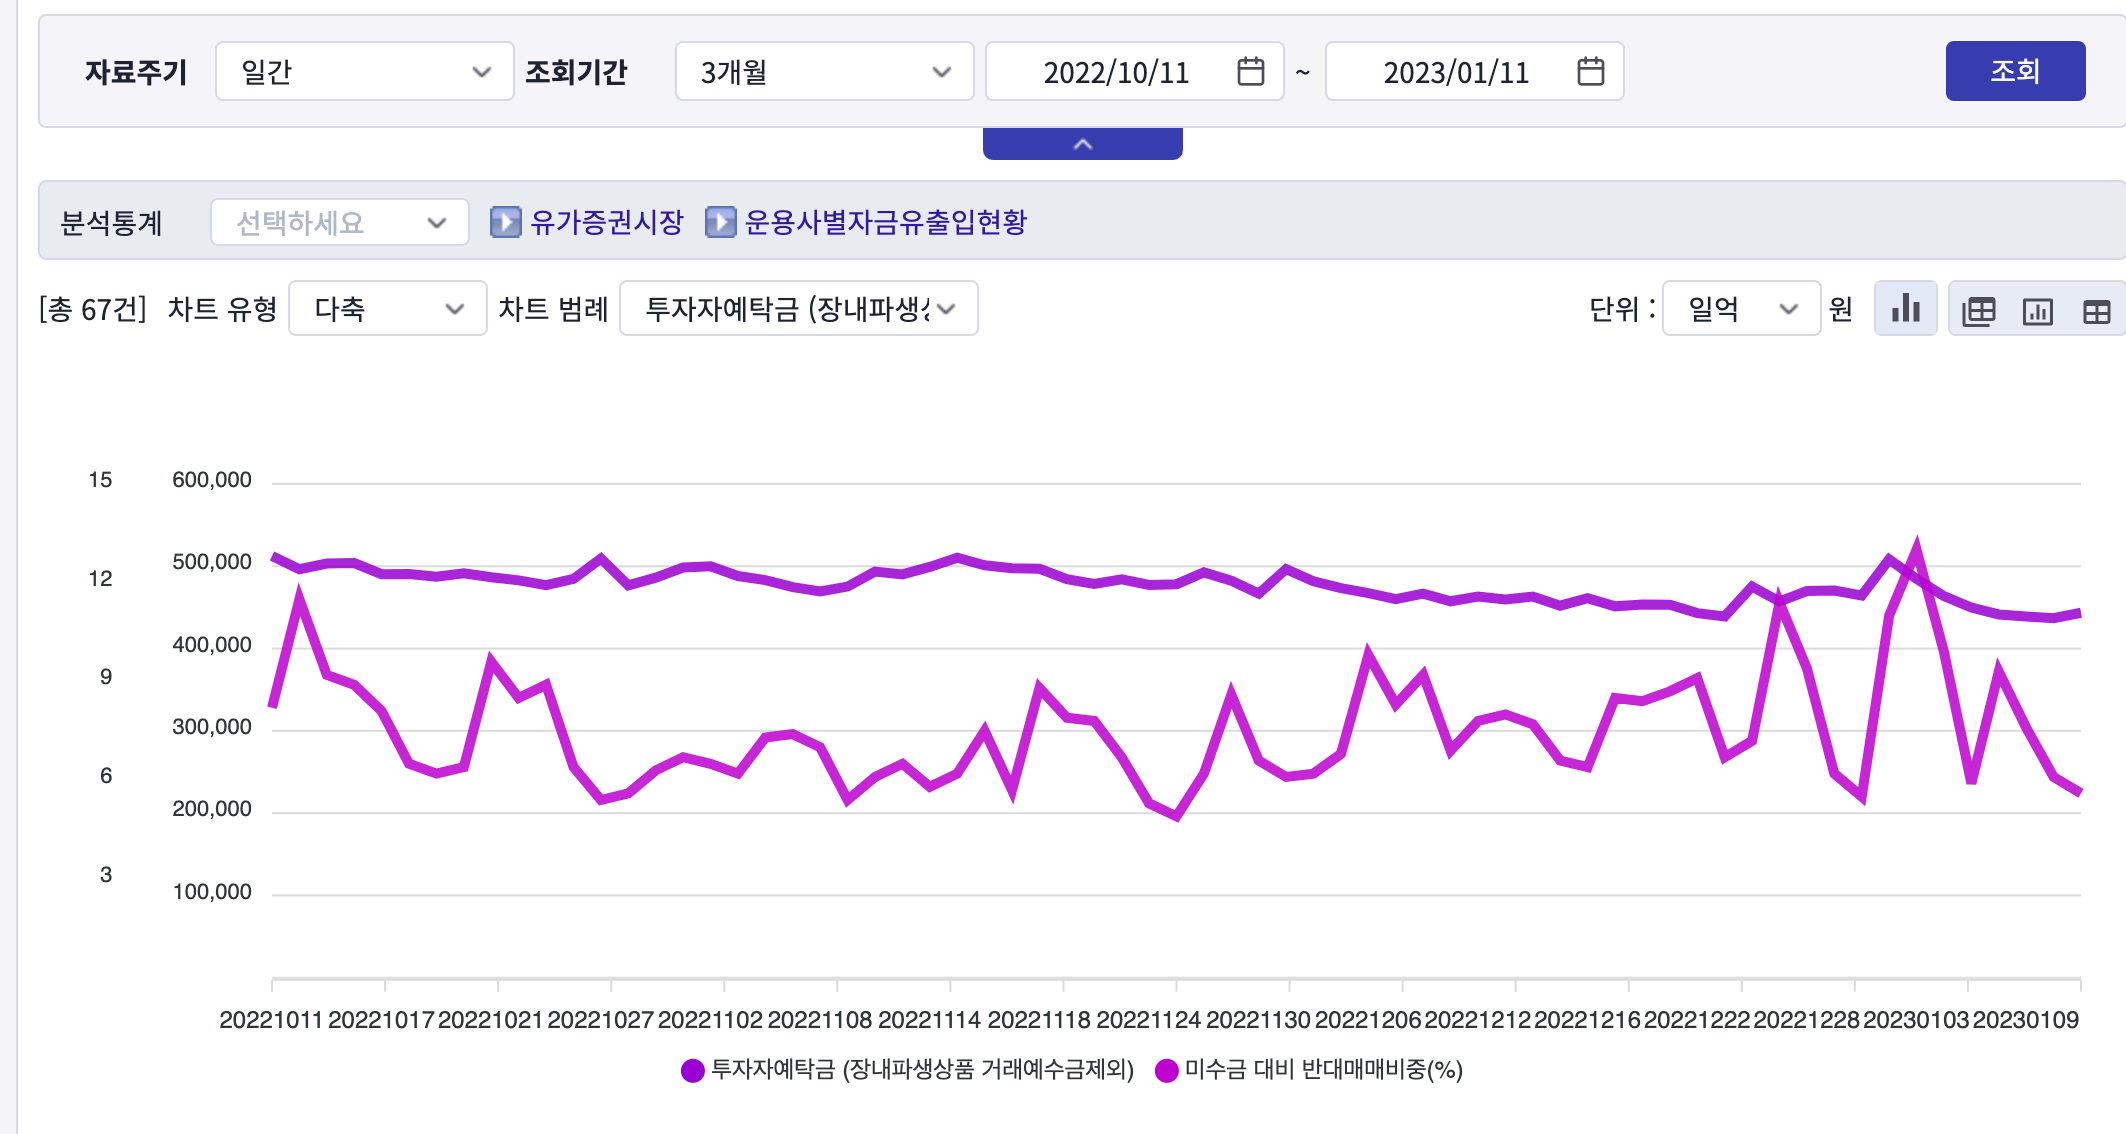Click the bar chart view icon
Viewport: 2126px width, 1134px height.
tap(1905, 309)
